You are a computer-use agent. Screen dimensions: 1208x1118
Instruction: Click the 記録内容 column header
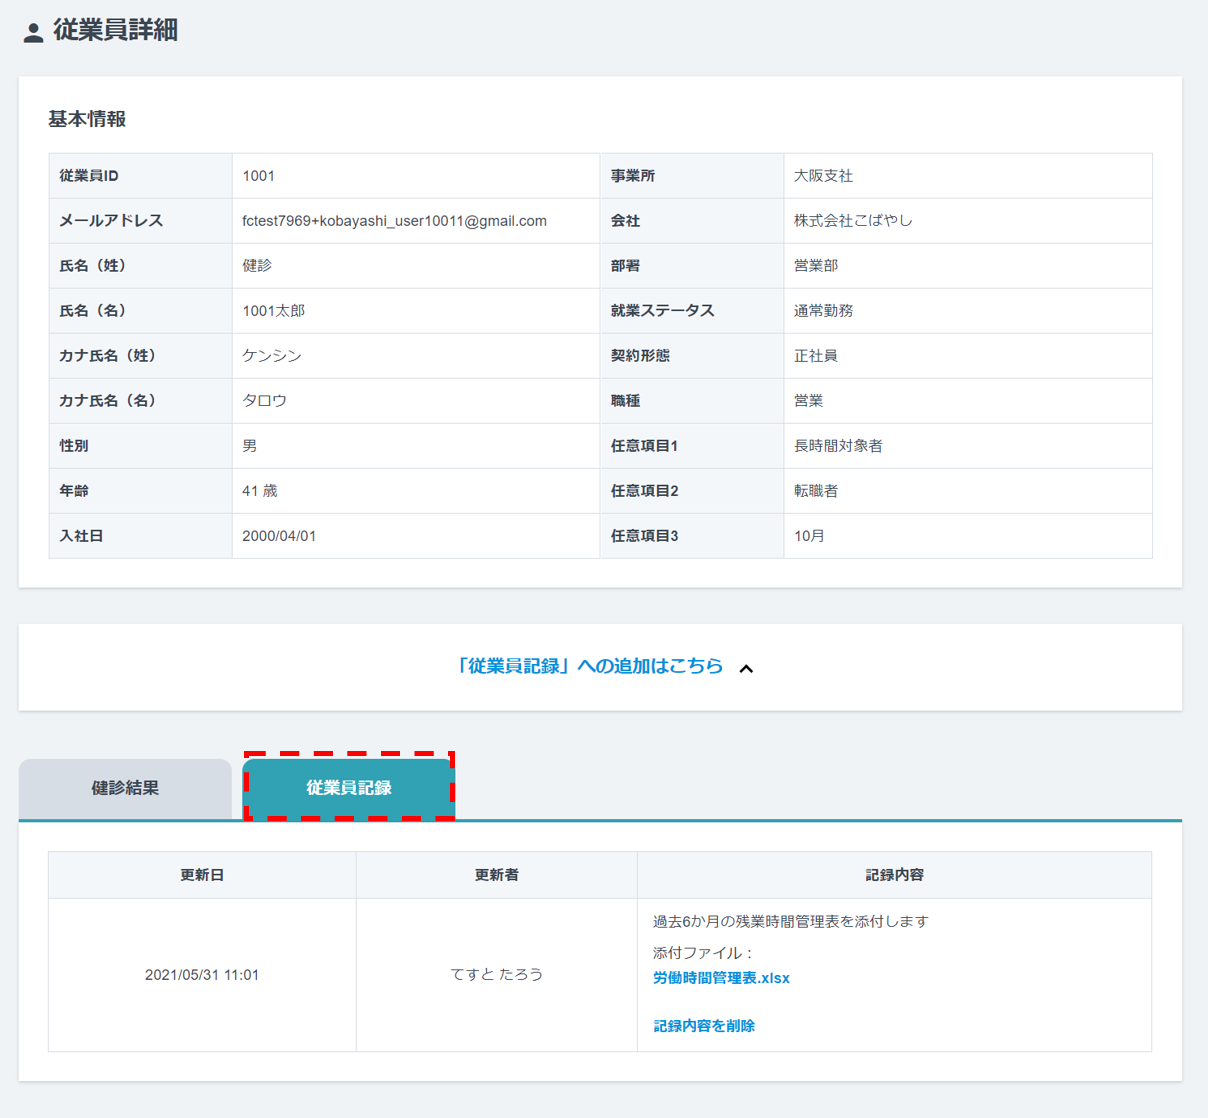coord(894,875)
